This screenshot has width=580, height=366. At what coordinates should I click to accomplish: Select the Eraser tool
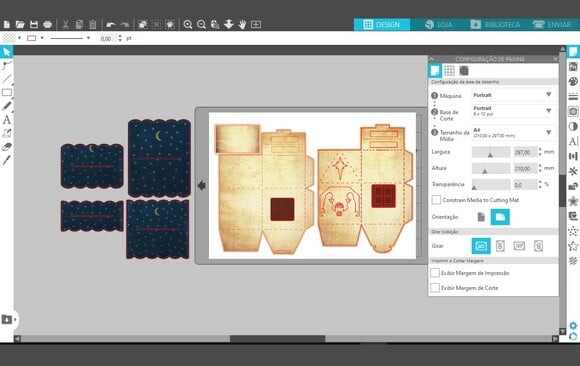[7, 147]
